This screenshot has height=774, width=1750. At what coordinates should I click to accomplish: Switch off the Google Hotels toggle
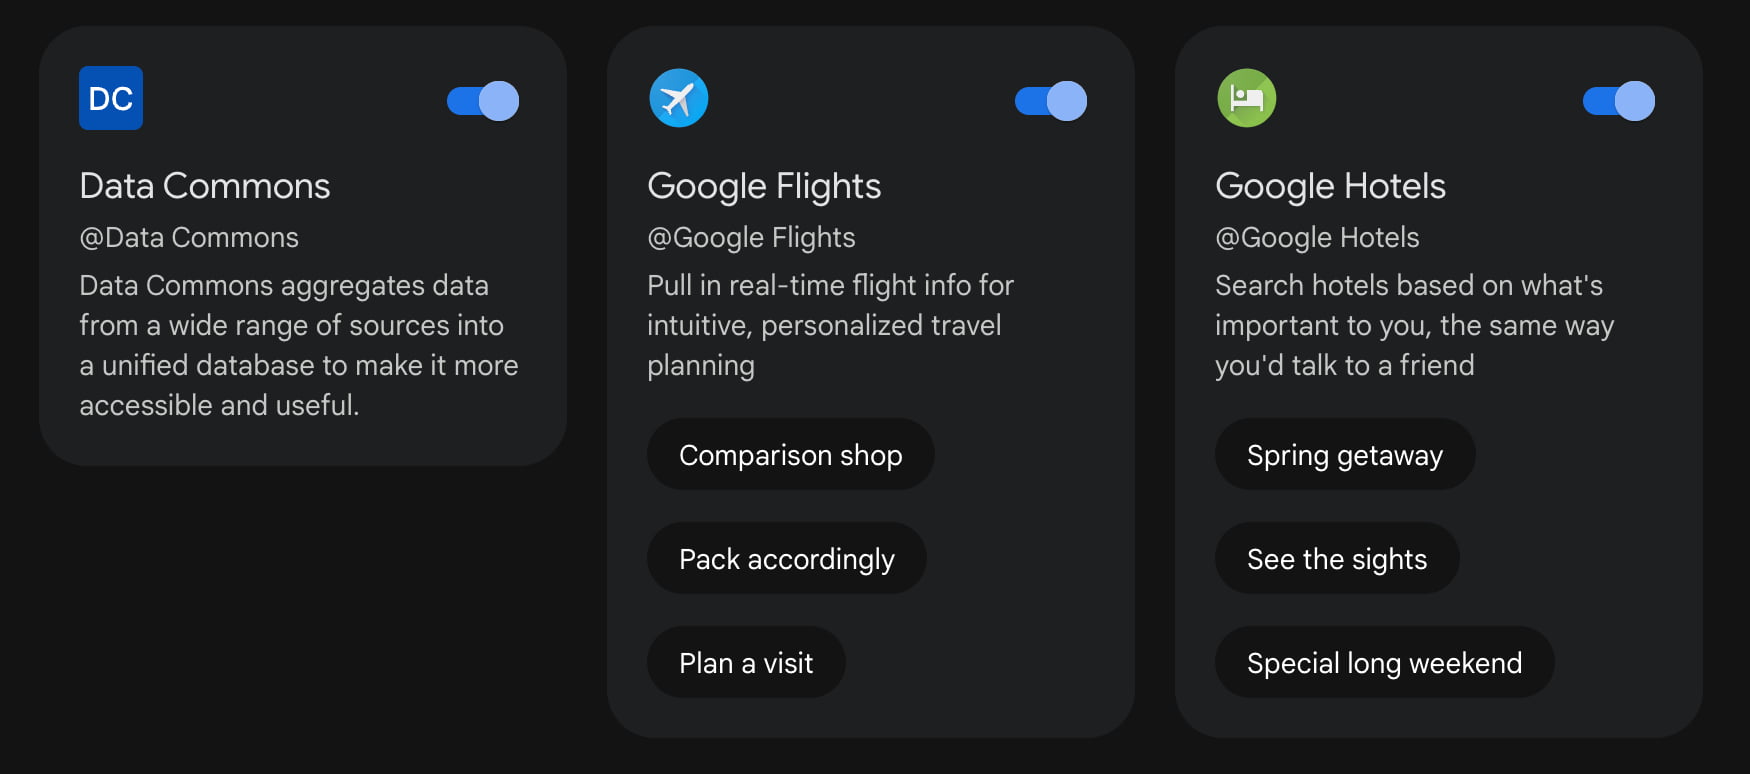pyautogui.click(x=1619, y=101)
